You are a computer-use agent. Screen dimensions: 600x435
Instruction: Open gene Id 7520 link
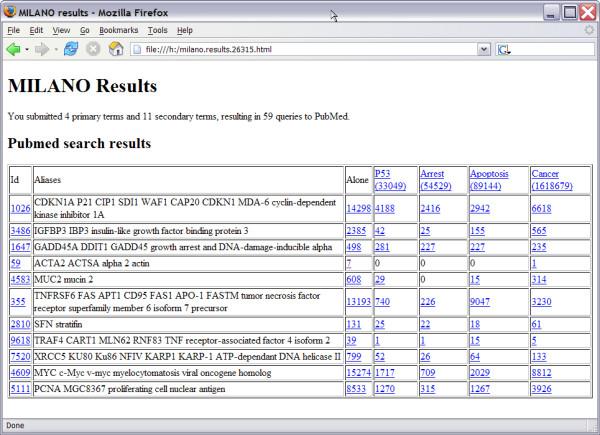(x=21, y=357)
